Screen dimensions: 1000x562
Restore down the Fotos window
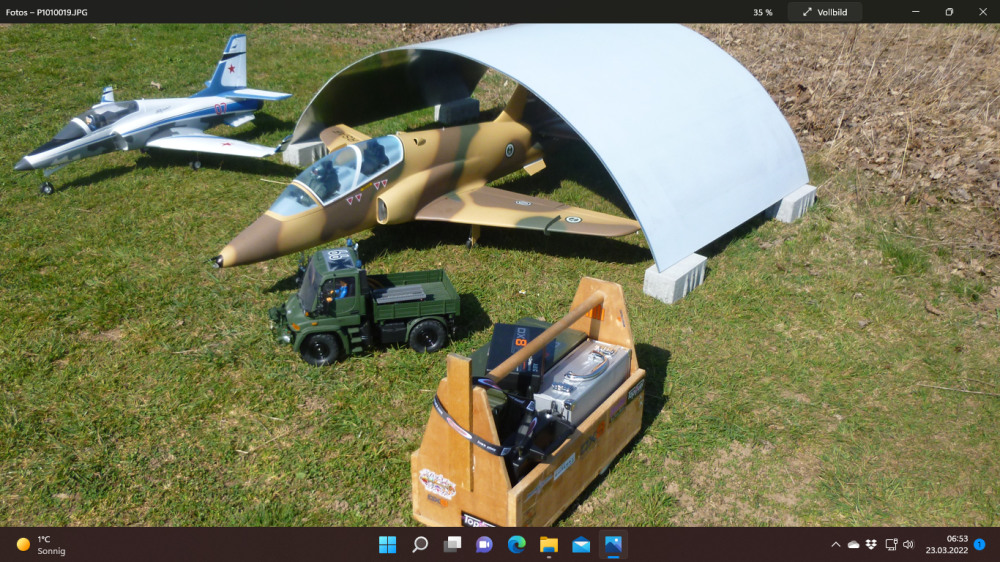click(x=949, y=12)
